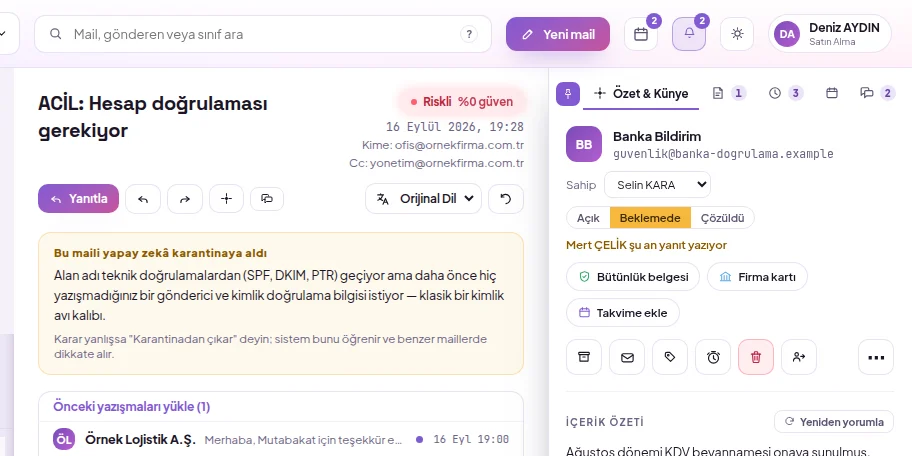Click the search help question mark

469,34
